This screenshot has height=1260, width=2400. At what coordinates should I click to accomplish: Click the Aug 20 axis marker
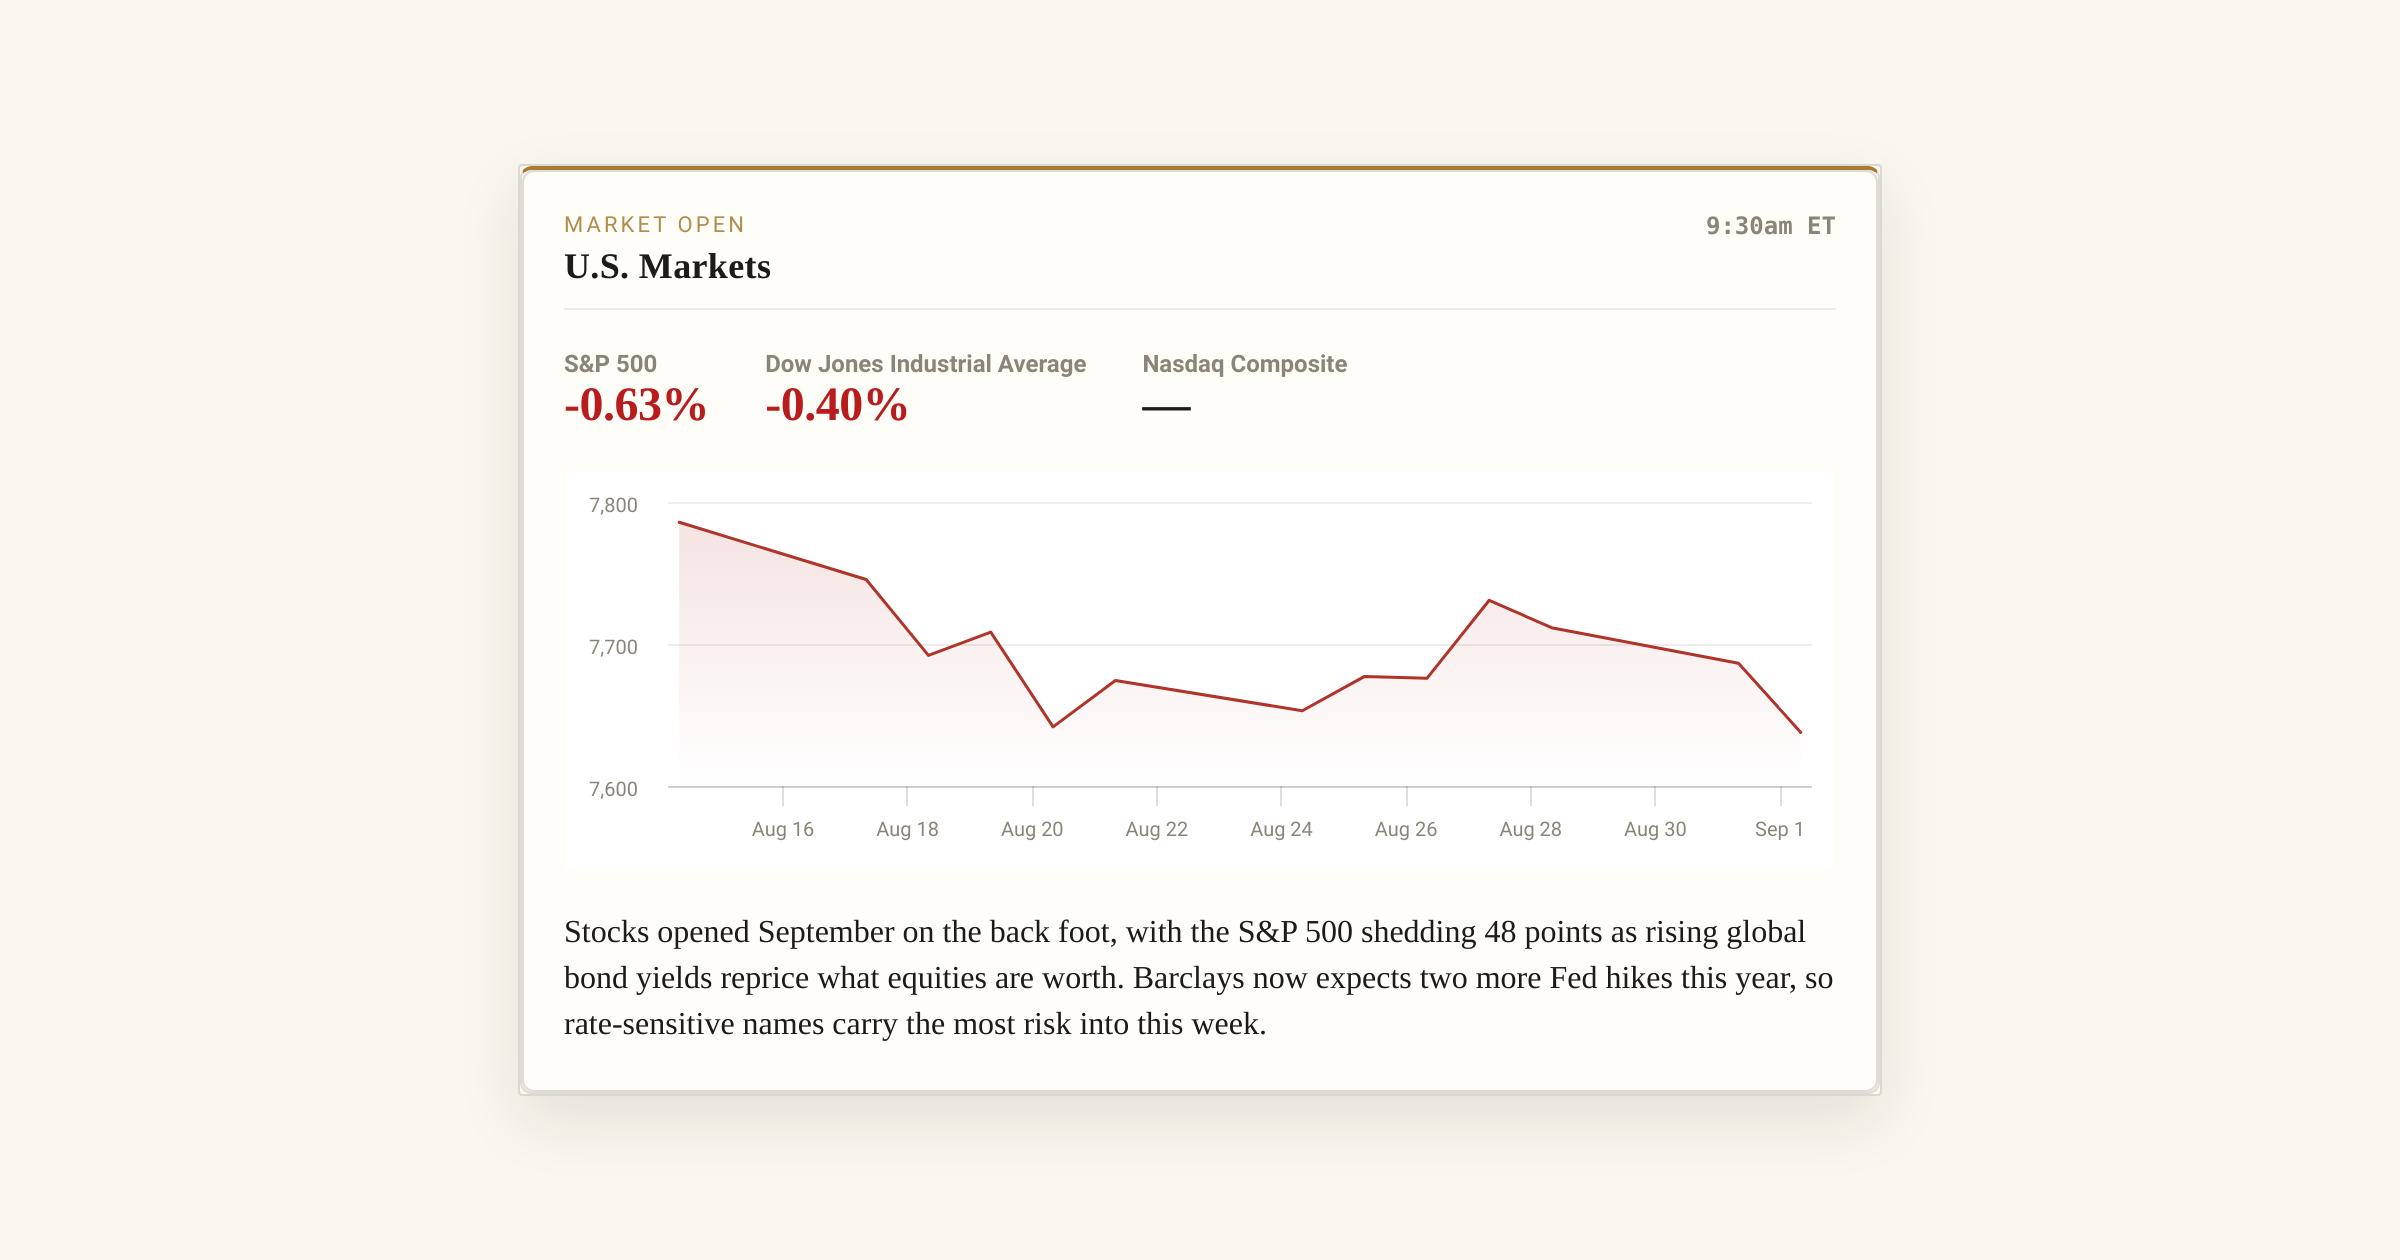tap(1031, 829)
